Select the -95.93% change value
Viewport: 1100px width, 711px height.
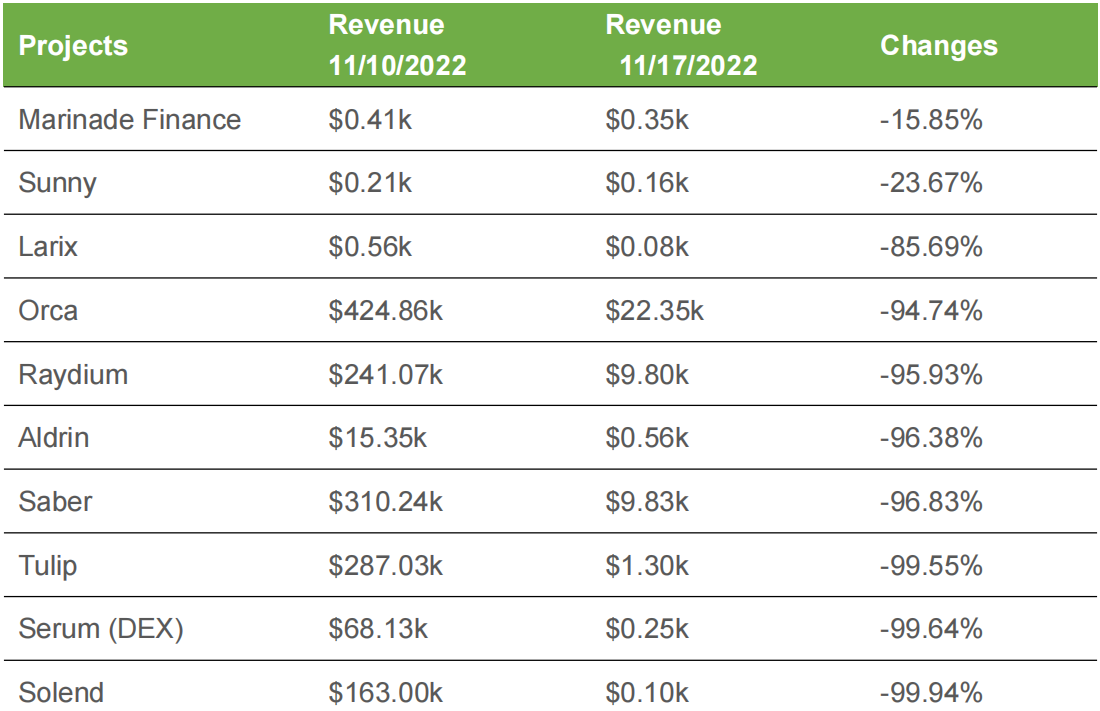(x=931, y=374)
